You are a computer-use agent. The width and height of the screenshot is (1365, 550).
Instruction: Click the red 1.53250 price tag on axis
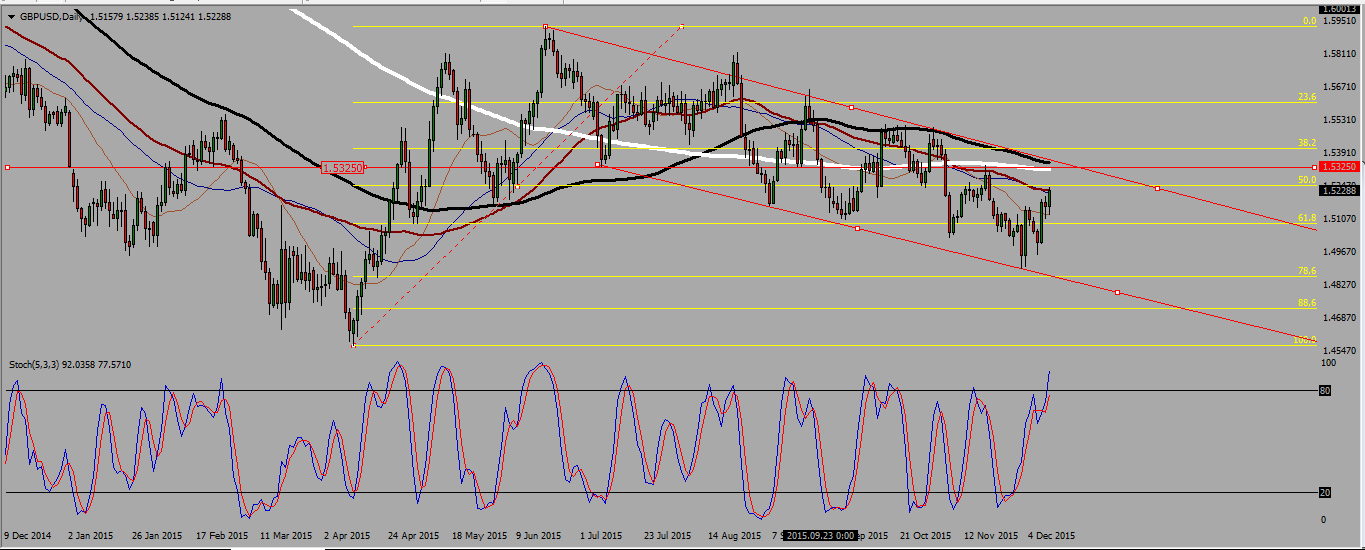click(1339, 167)
